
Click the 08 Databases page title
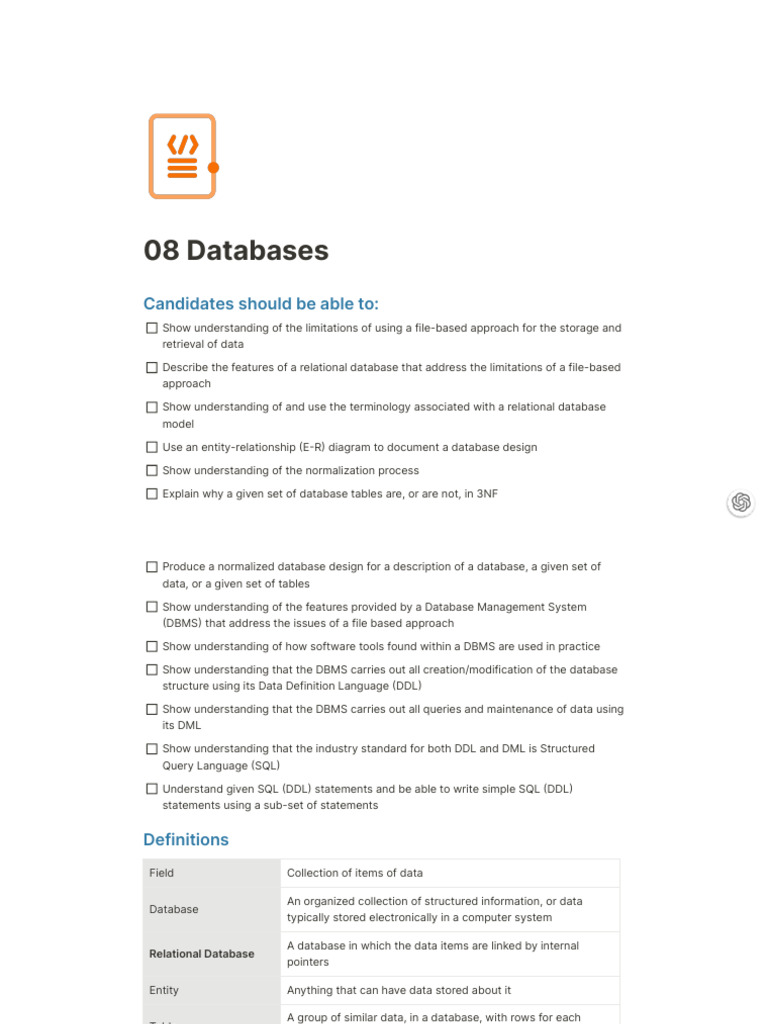pos(236,250)
